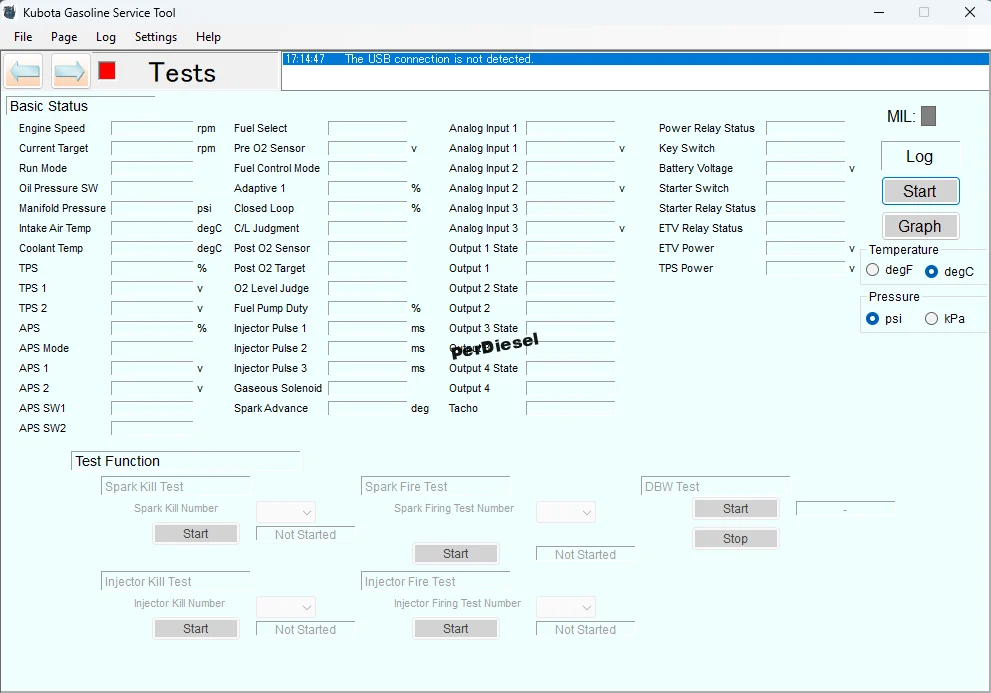The height and width of the screenshot is (693, 991).
Task: Open the Settings menu
Action: point(155,37)
